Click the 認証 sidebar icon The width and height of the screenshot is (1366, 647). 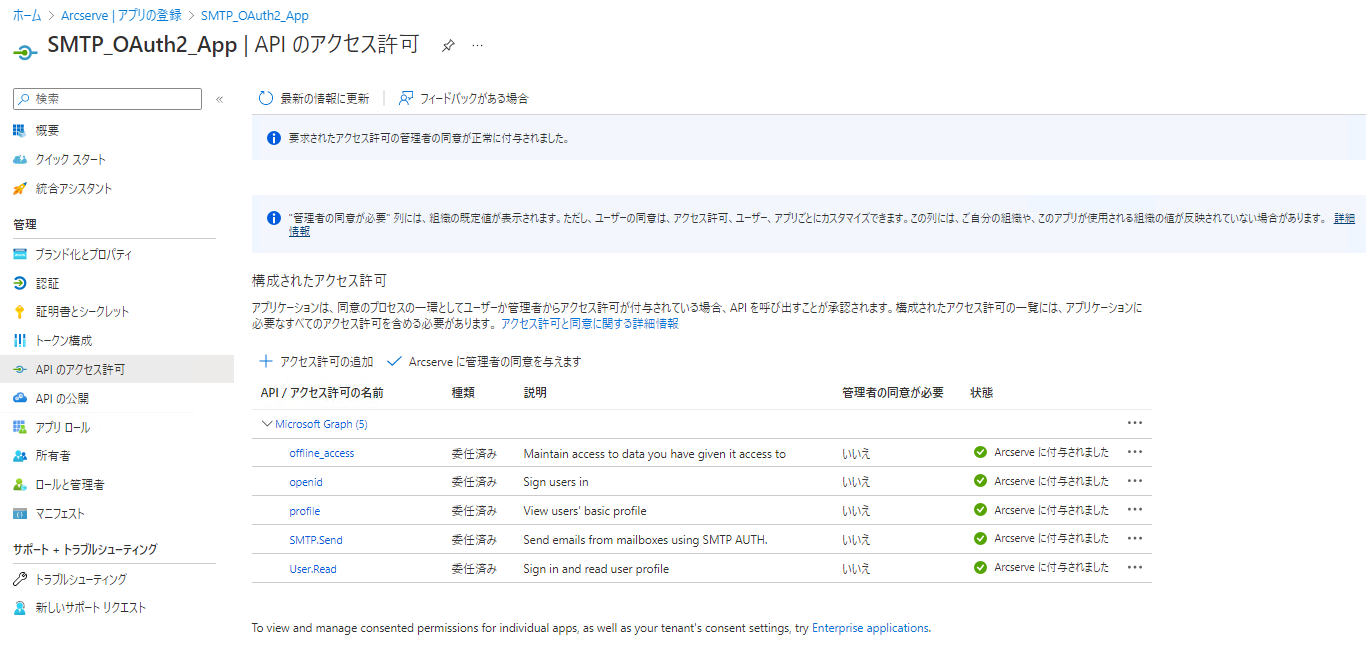(x=20, y=283)
